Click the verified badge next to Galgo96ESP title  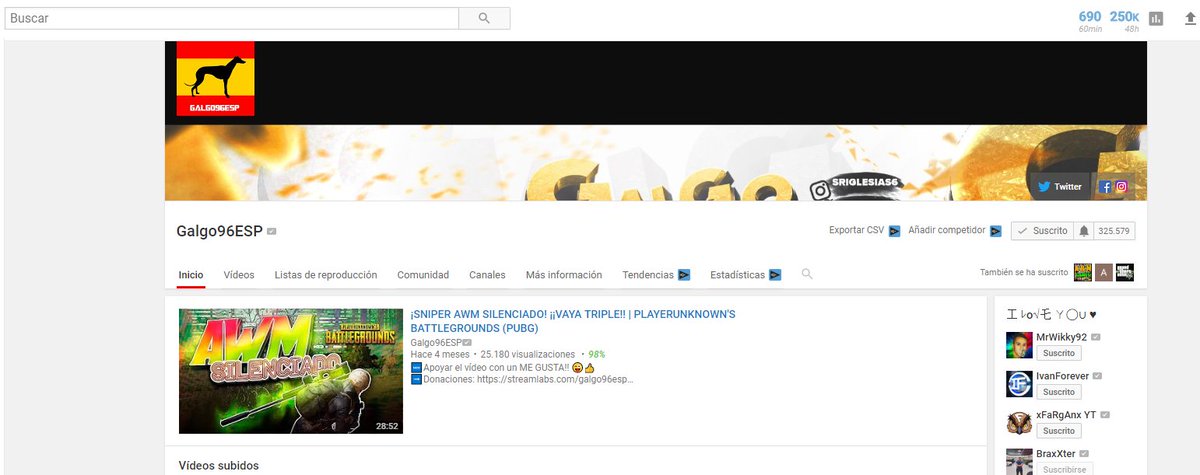272,231
